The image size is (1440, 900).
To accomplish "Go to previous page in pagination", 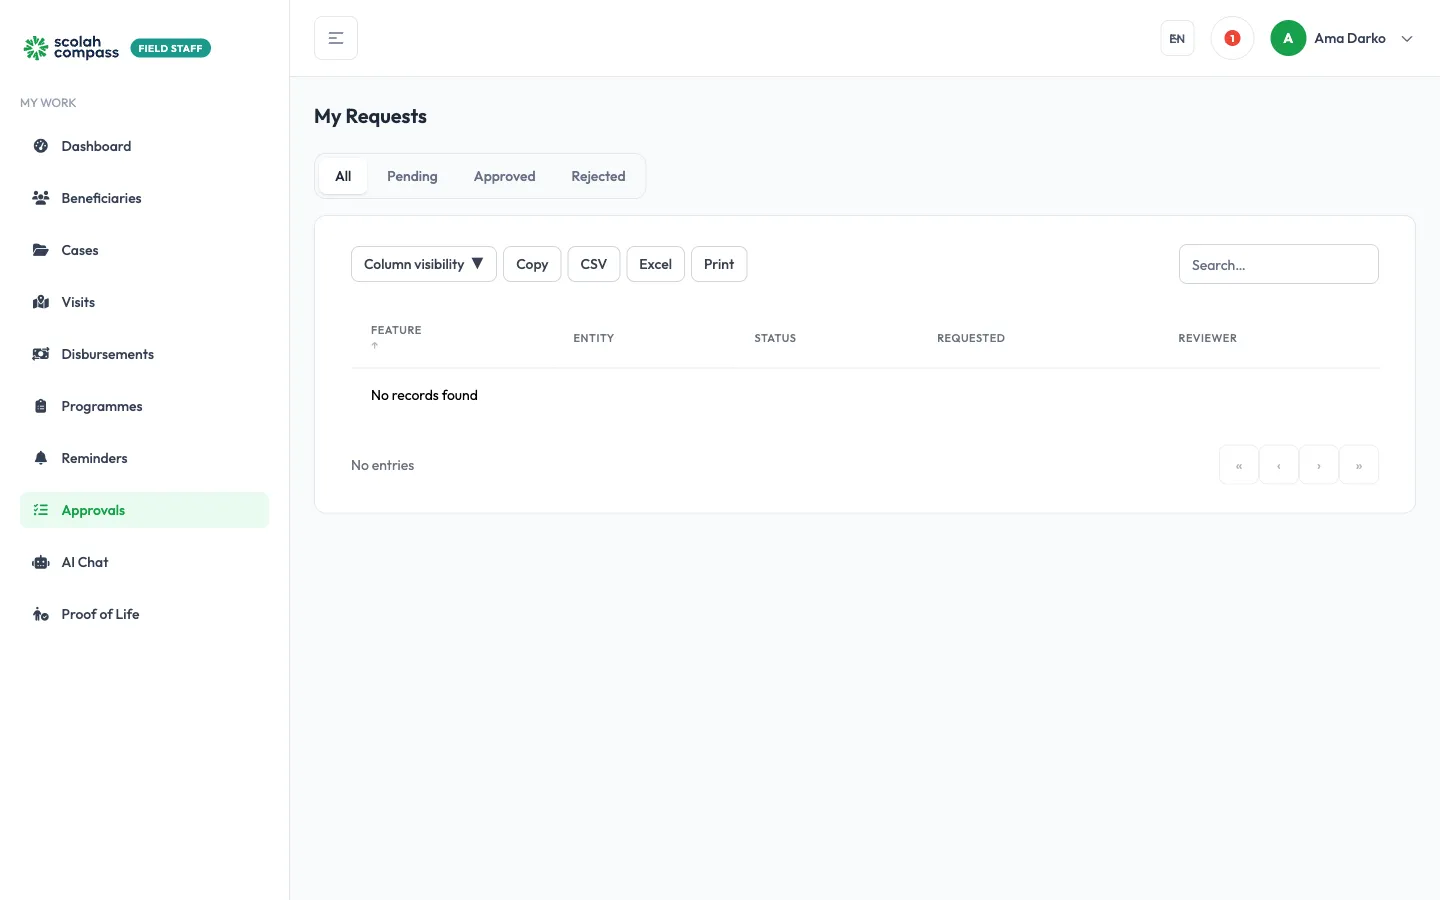I will [x=1279, y=465].
